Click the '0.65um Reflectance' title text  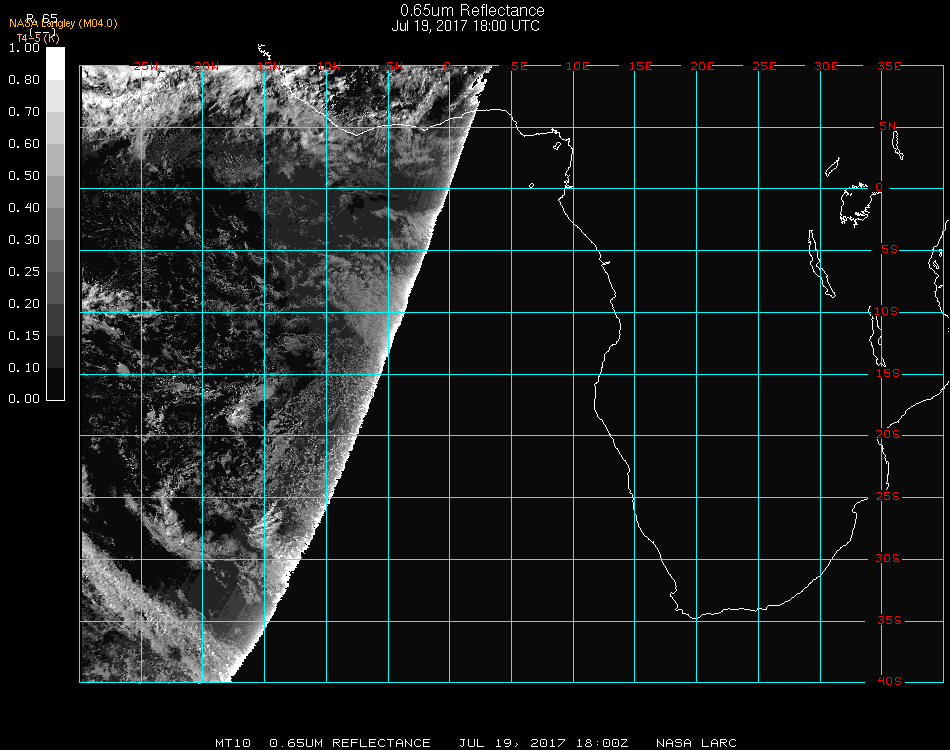click(x=472, y=11)
